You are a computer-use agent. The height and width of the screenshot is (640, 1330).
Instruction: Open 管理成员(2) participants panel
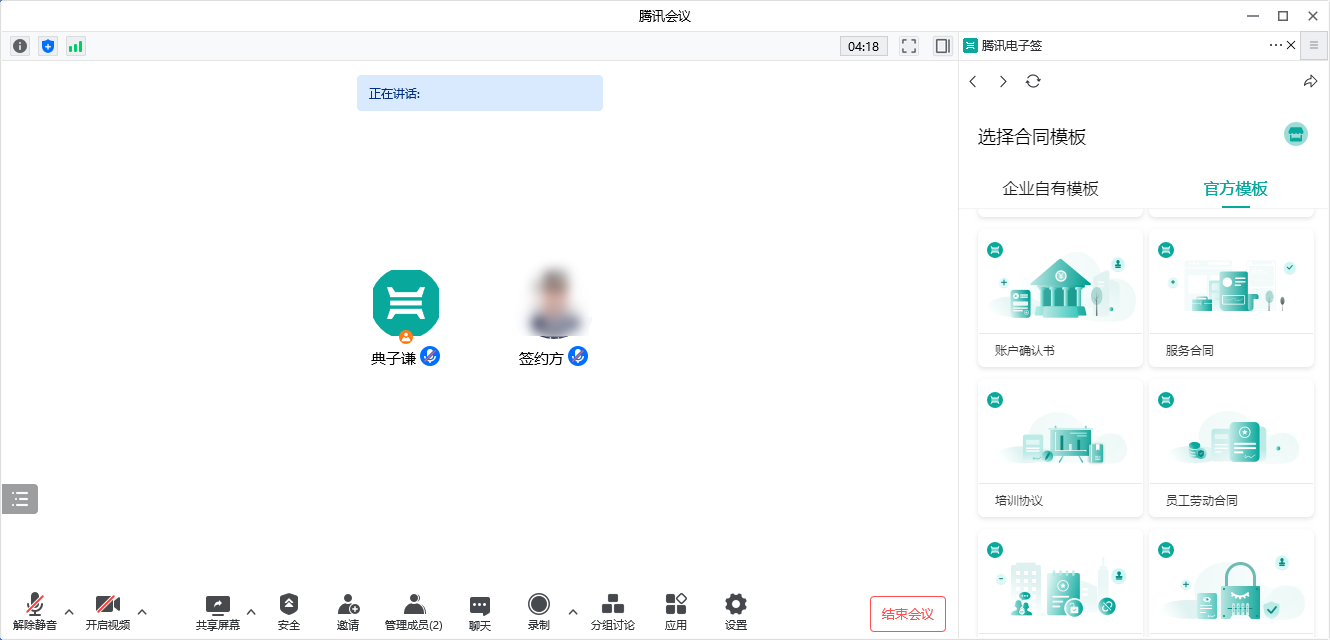[x=414, y=612]
